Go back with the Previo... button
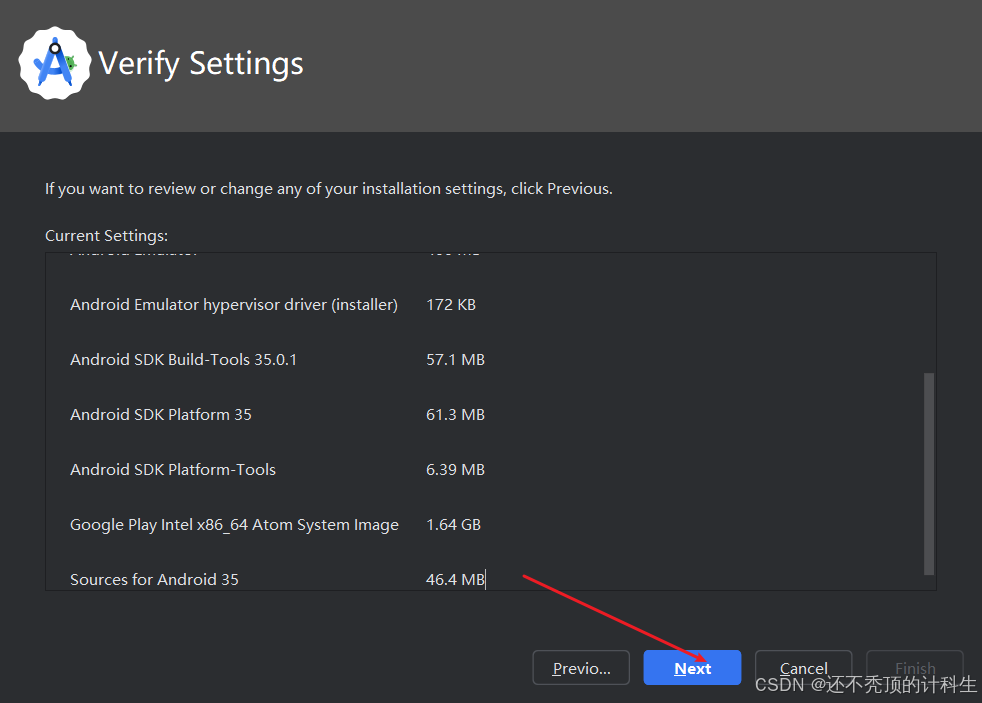The width and height of the screenshot is (982, 703). pyautogui.click(x=581, y=668)
